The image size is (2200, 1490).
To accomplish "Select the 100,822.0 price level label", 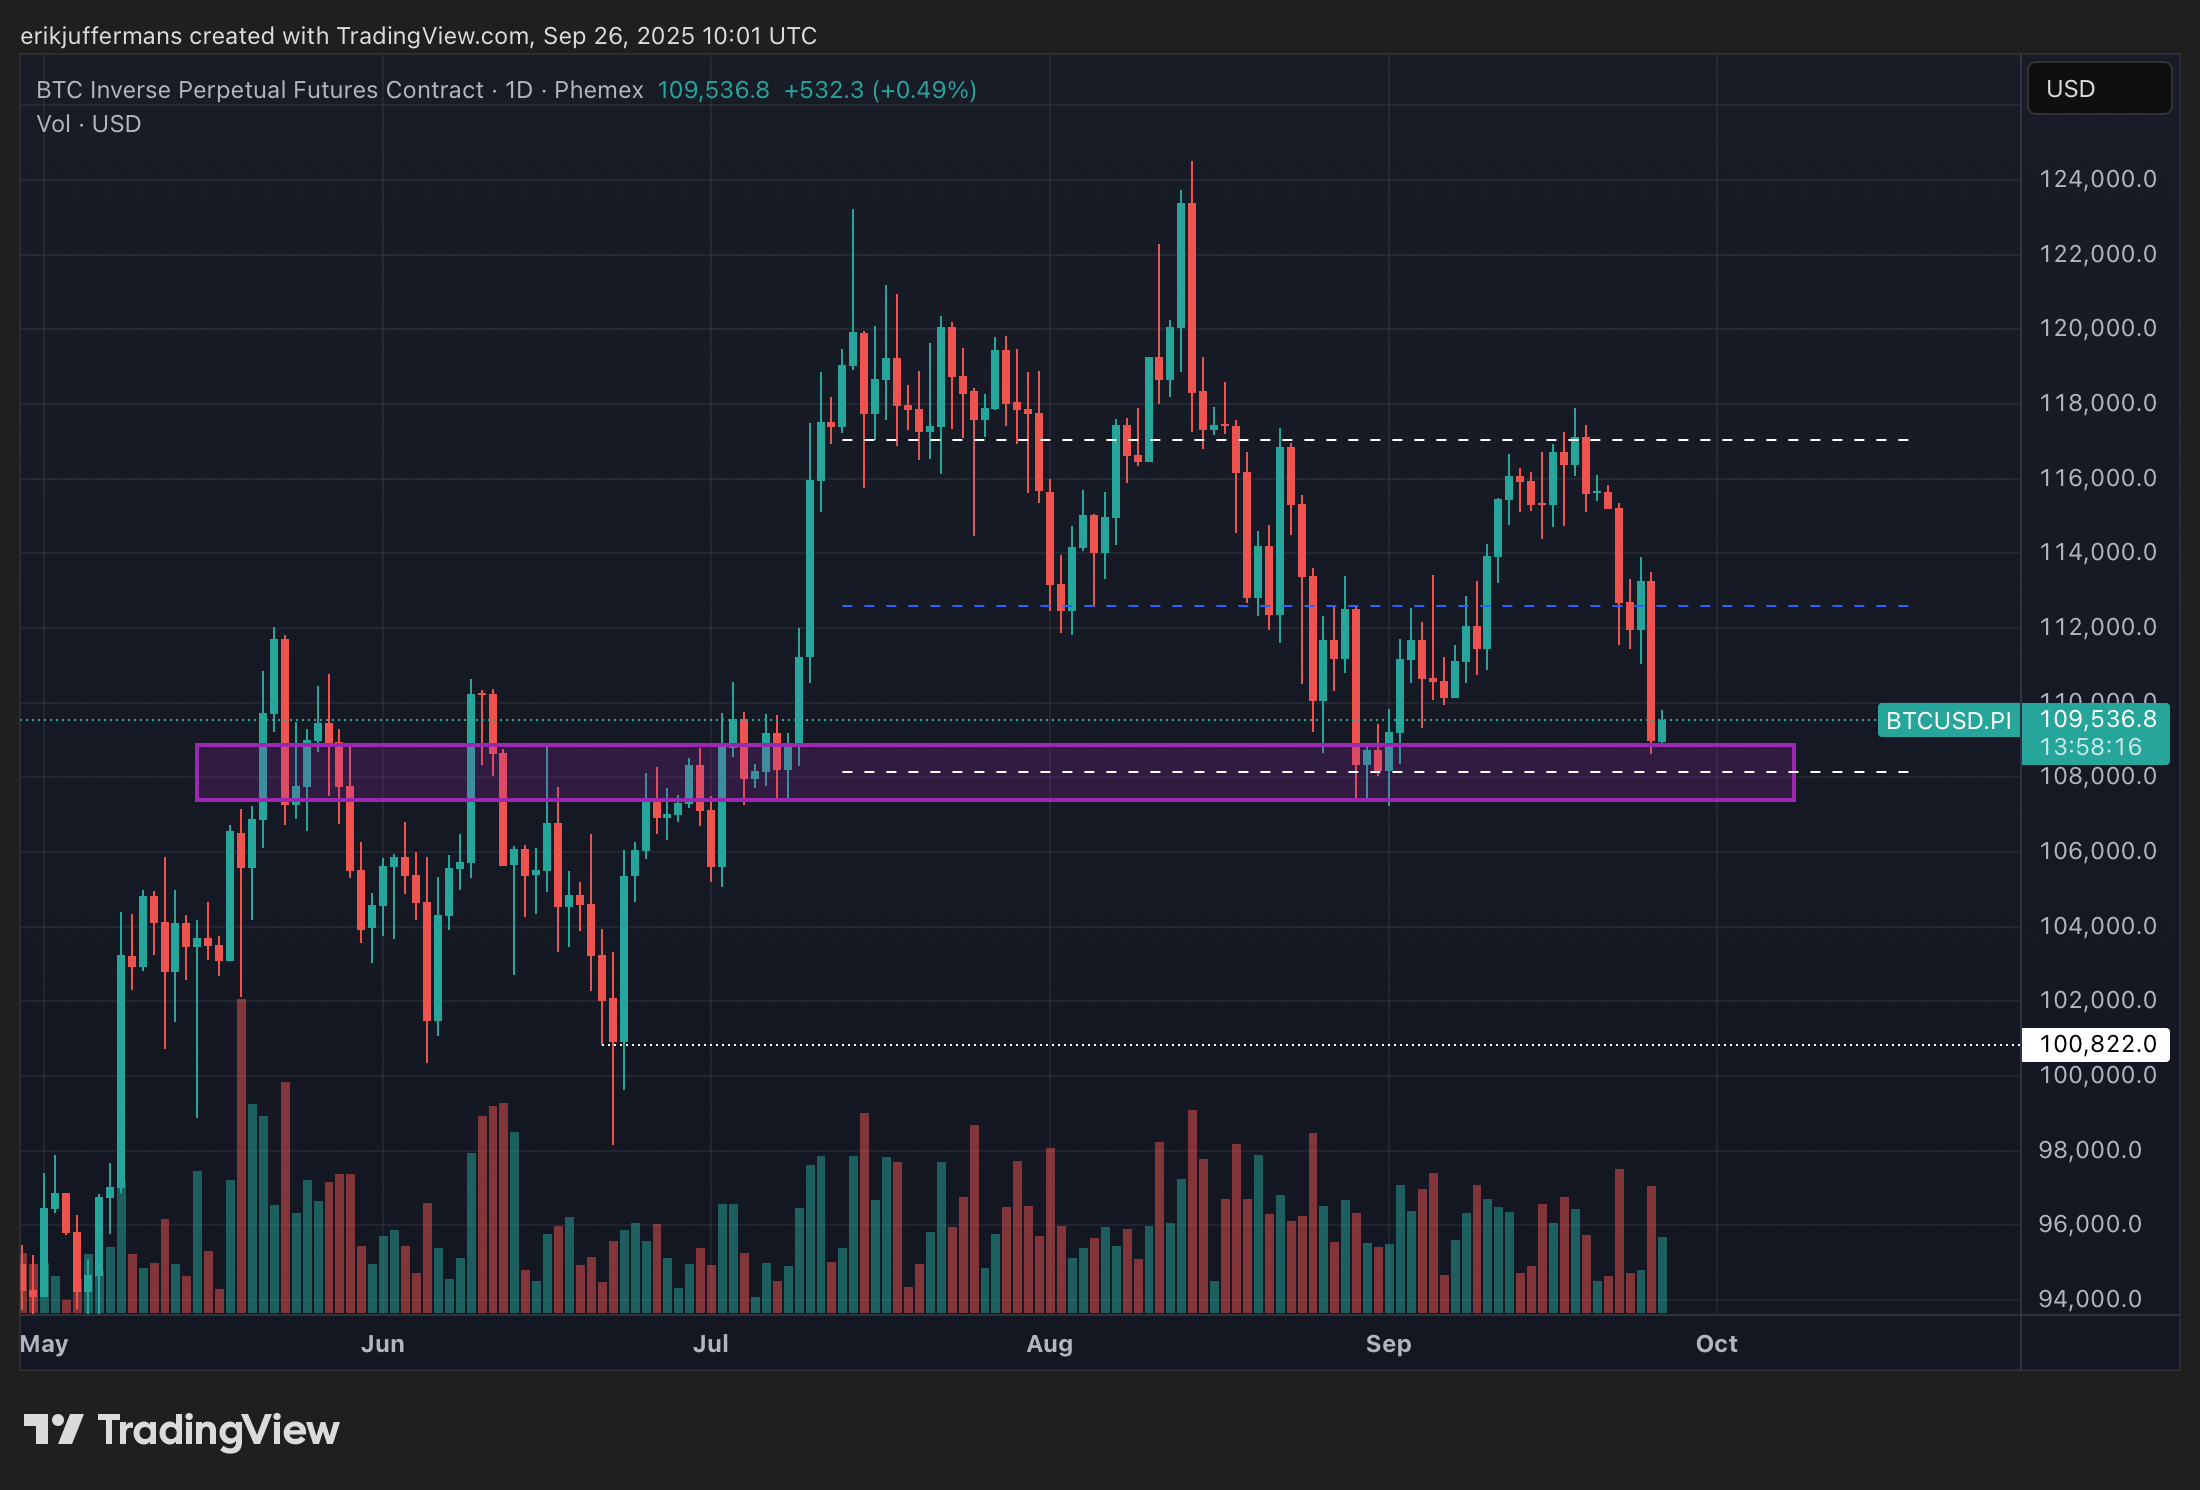I will point(2095,1044).
